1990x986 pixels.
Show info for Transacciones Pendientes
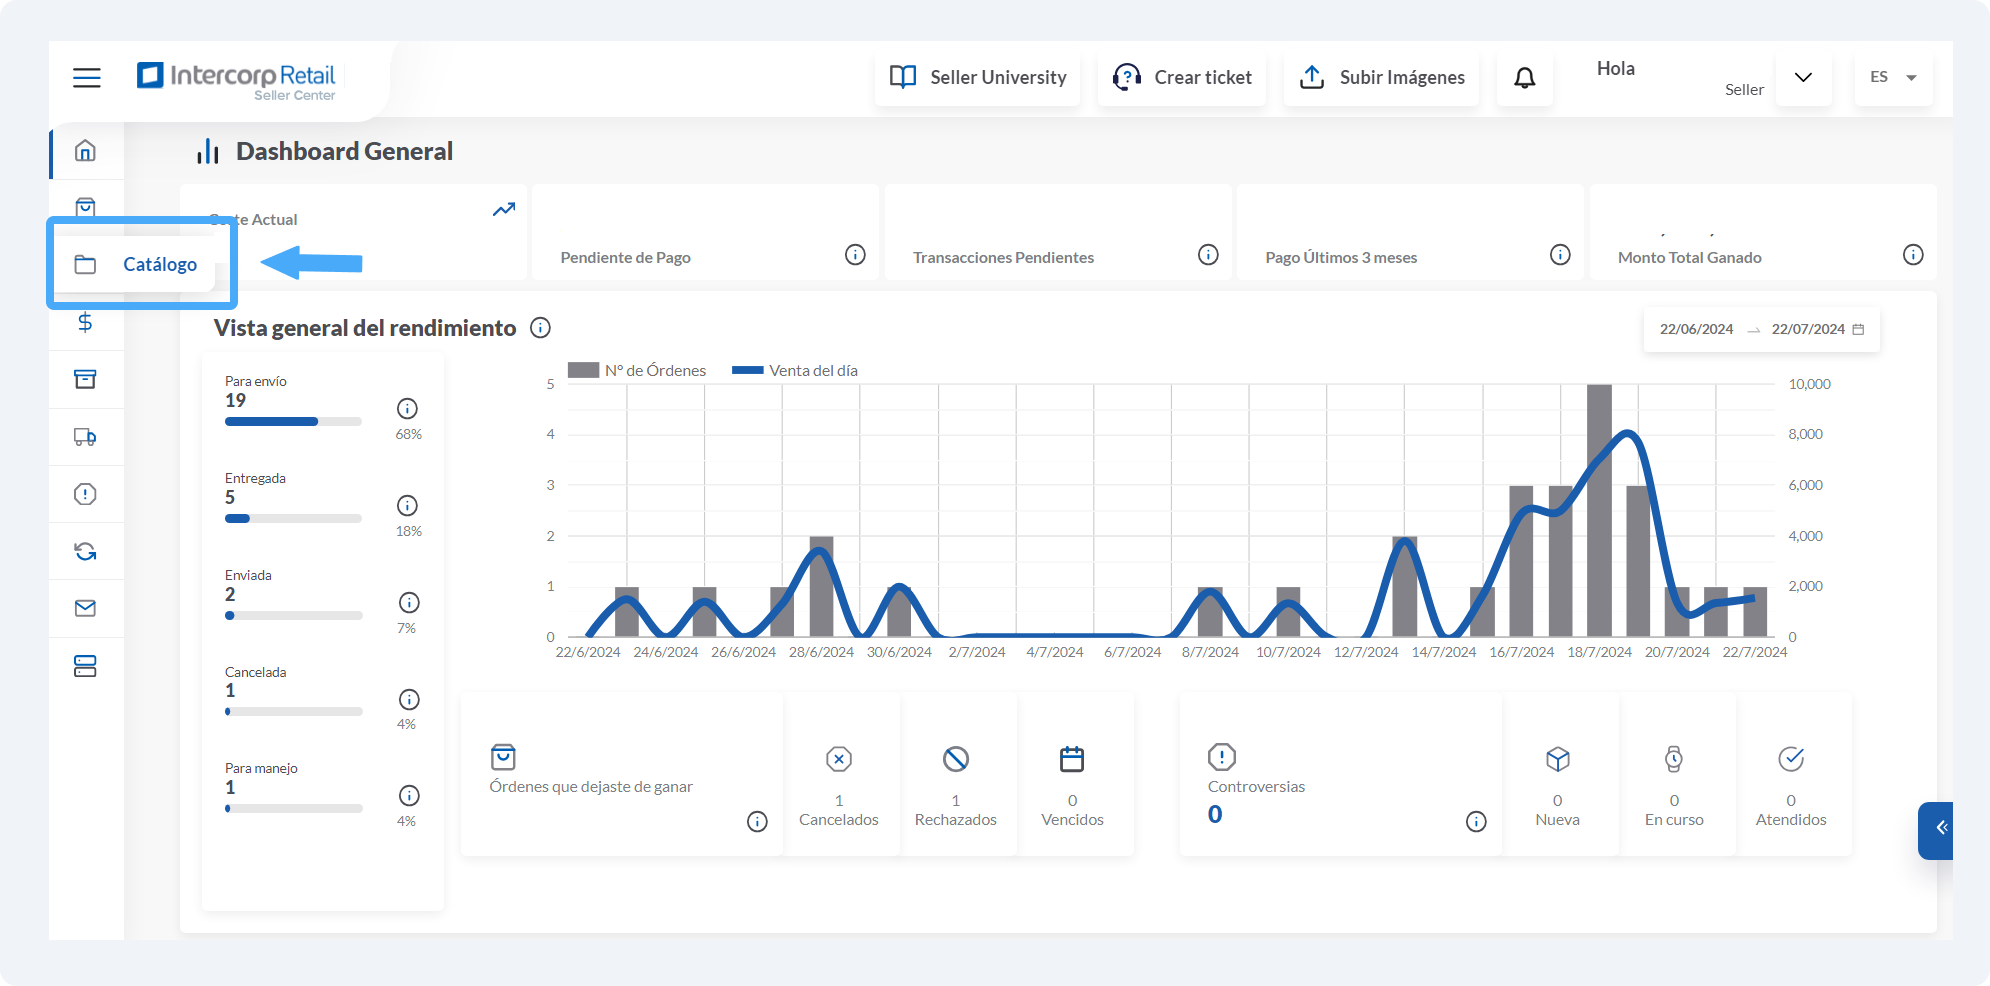pyautogui.click(x=1208, y=255)
